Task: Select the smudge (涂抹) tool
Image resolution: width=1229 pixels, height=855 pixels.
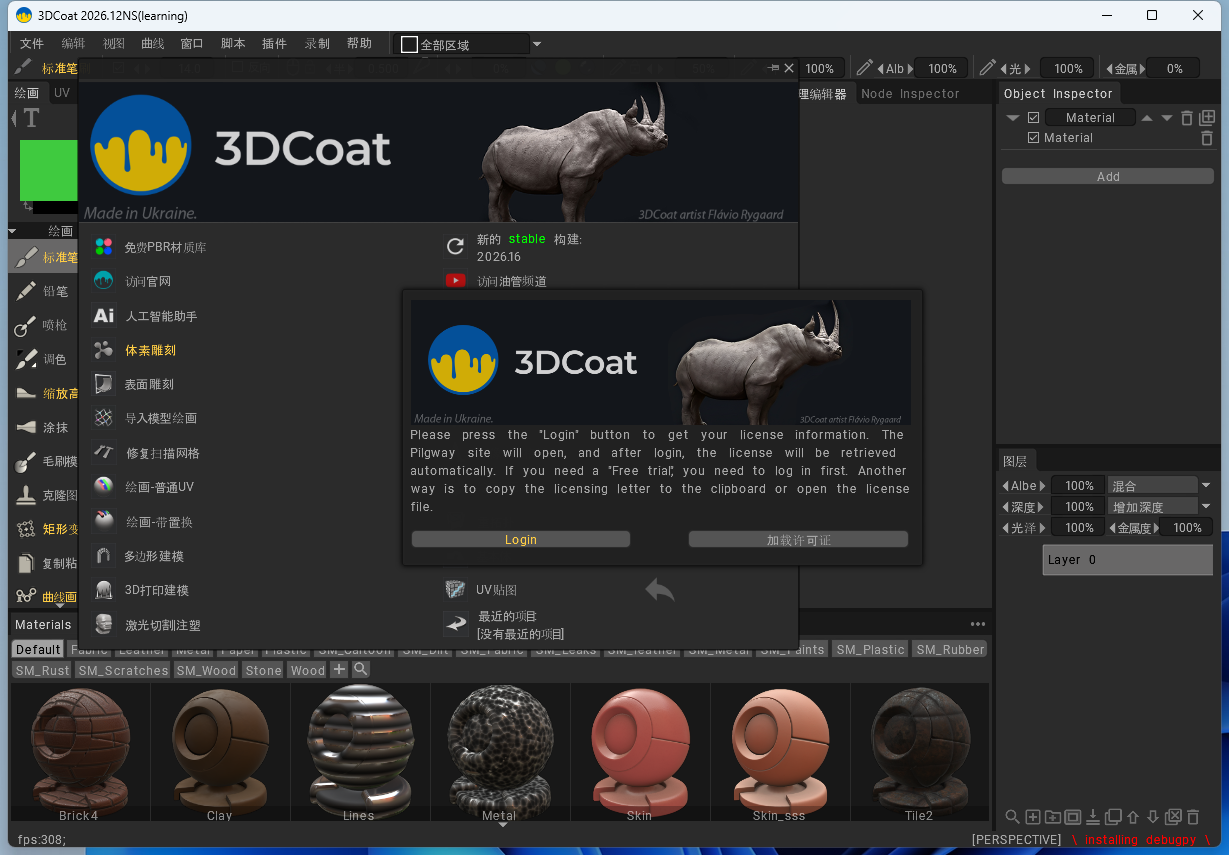Action: 43,427
